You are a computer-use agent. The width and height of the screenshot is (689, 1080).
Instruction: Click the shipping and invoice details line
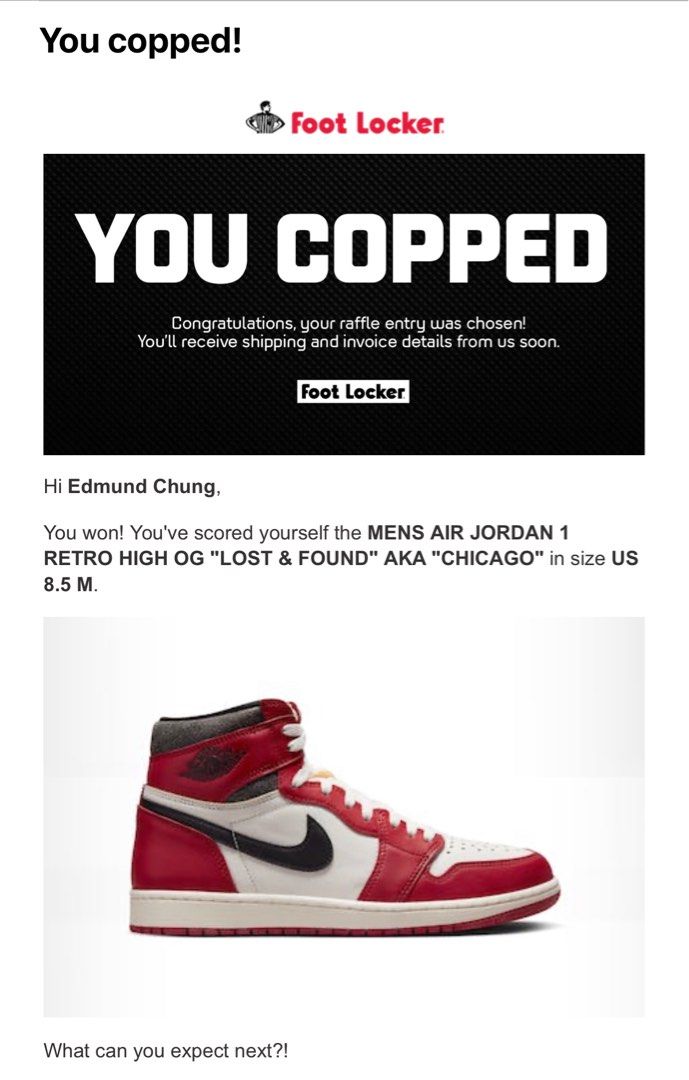pyautogui.click(x=348, y=342)
